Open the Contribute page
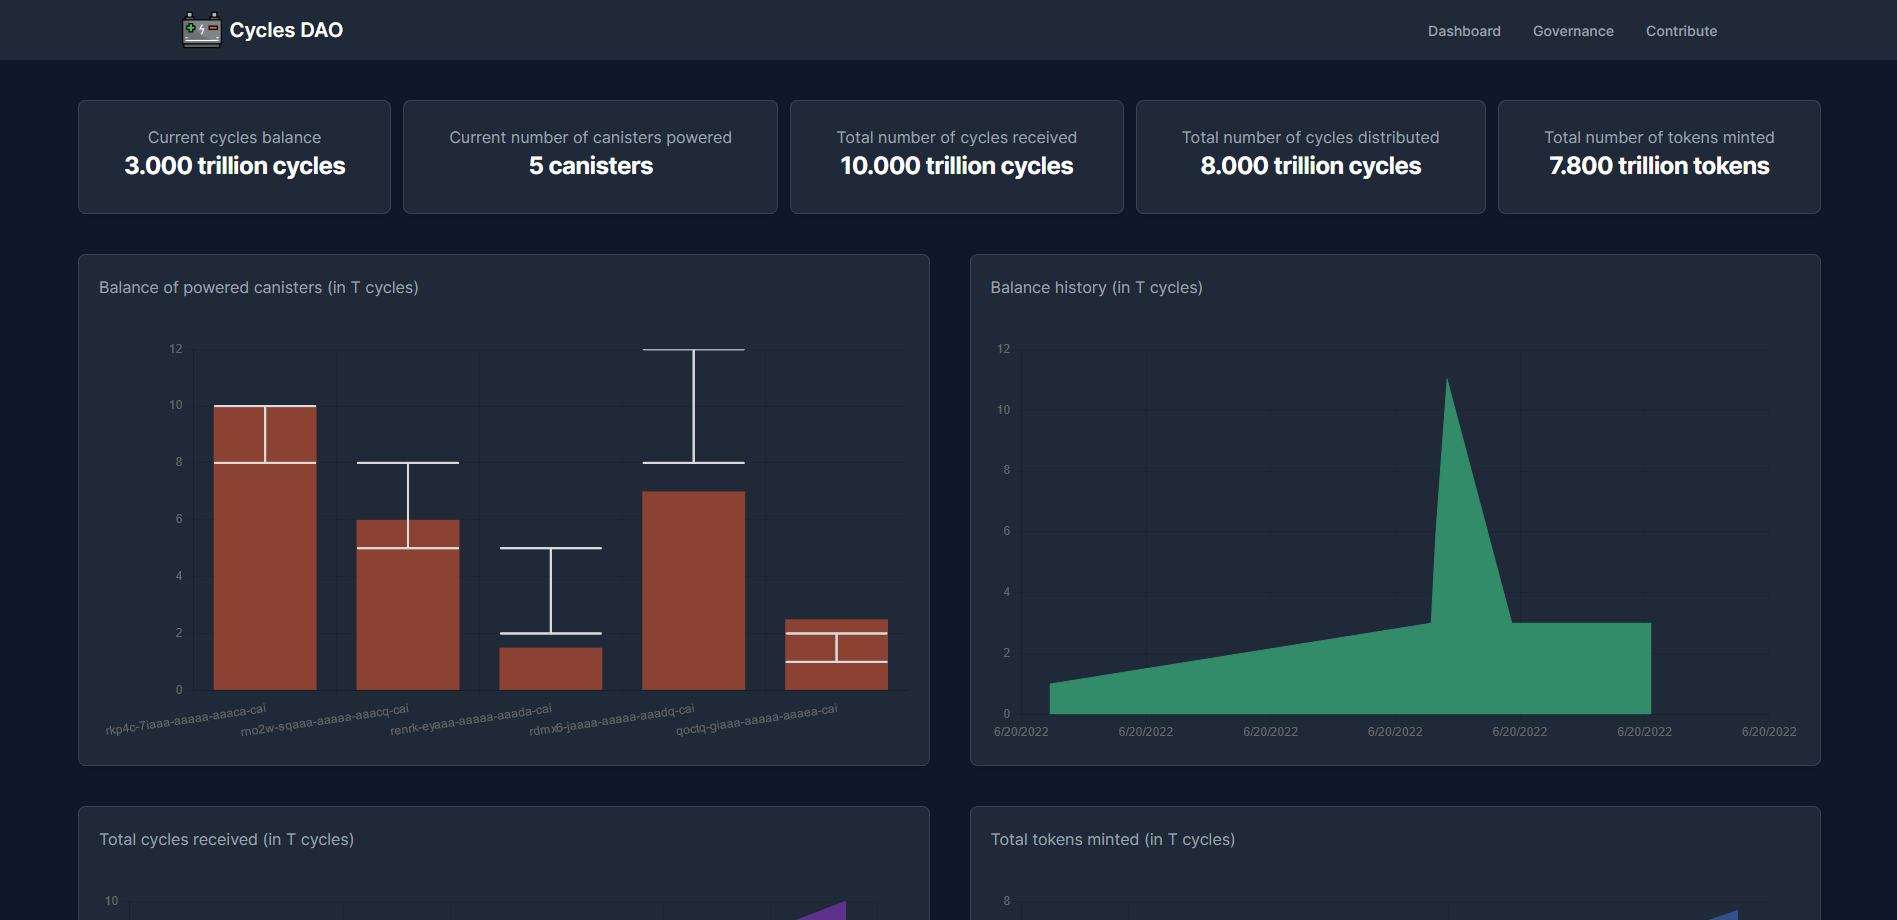 pyautogui.click(x=1680, y=30)
